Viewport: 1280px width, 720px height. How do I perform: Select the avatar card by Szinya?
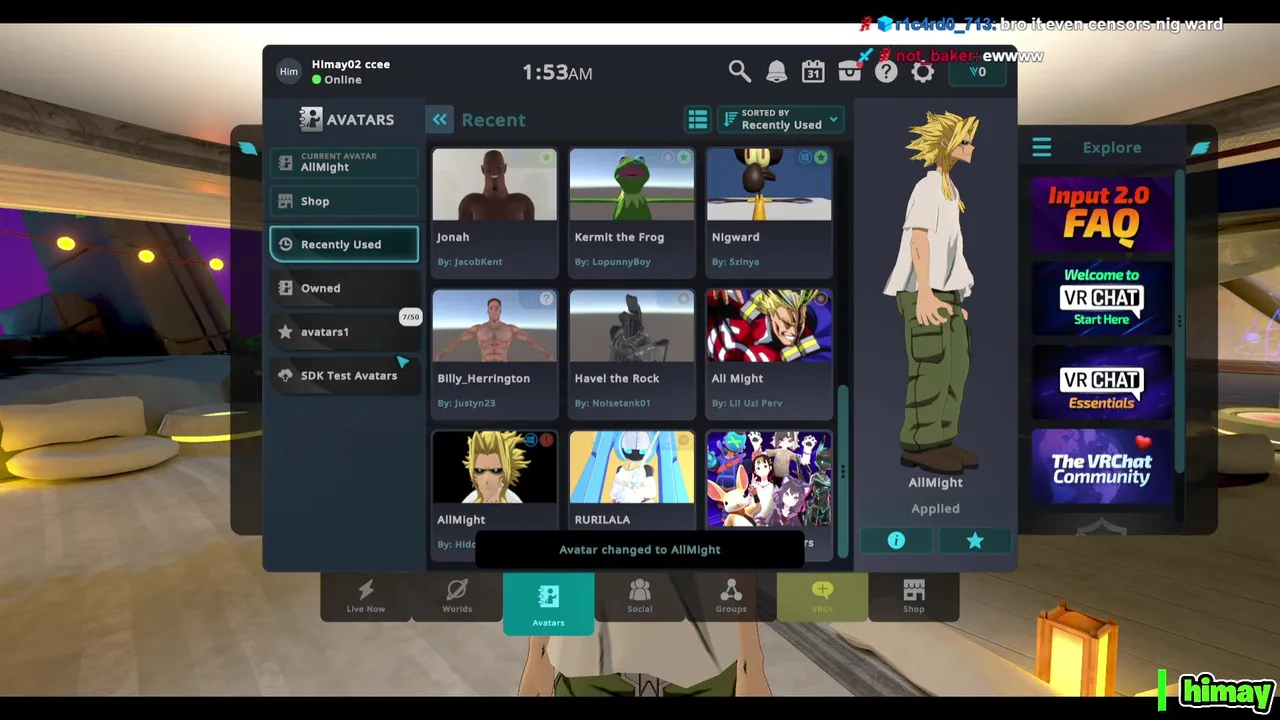click(x=769, y=213)
